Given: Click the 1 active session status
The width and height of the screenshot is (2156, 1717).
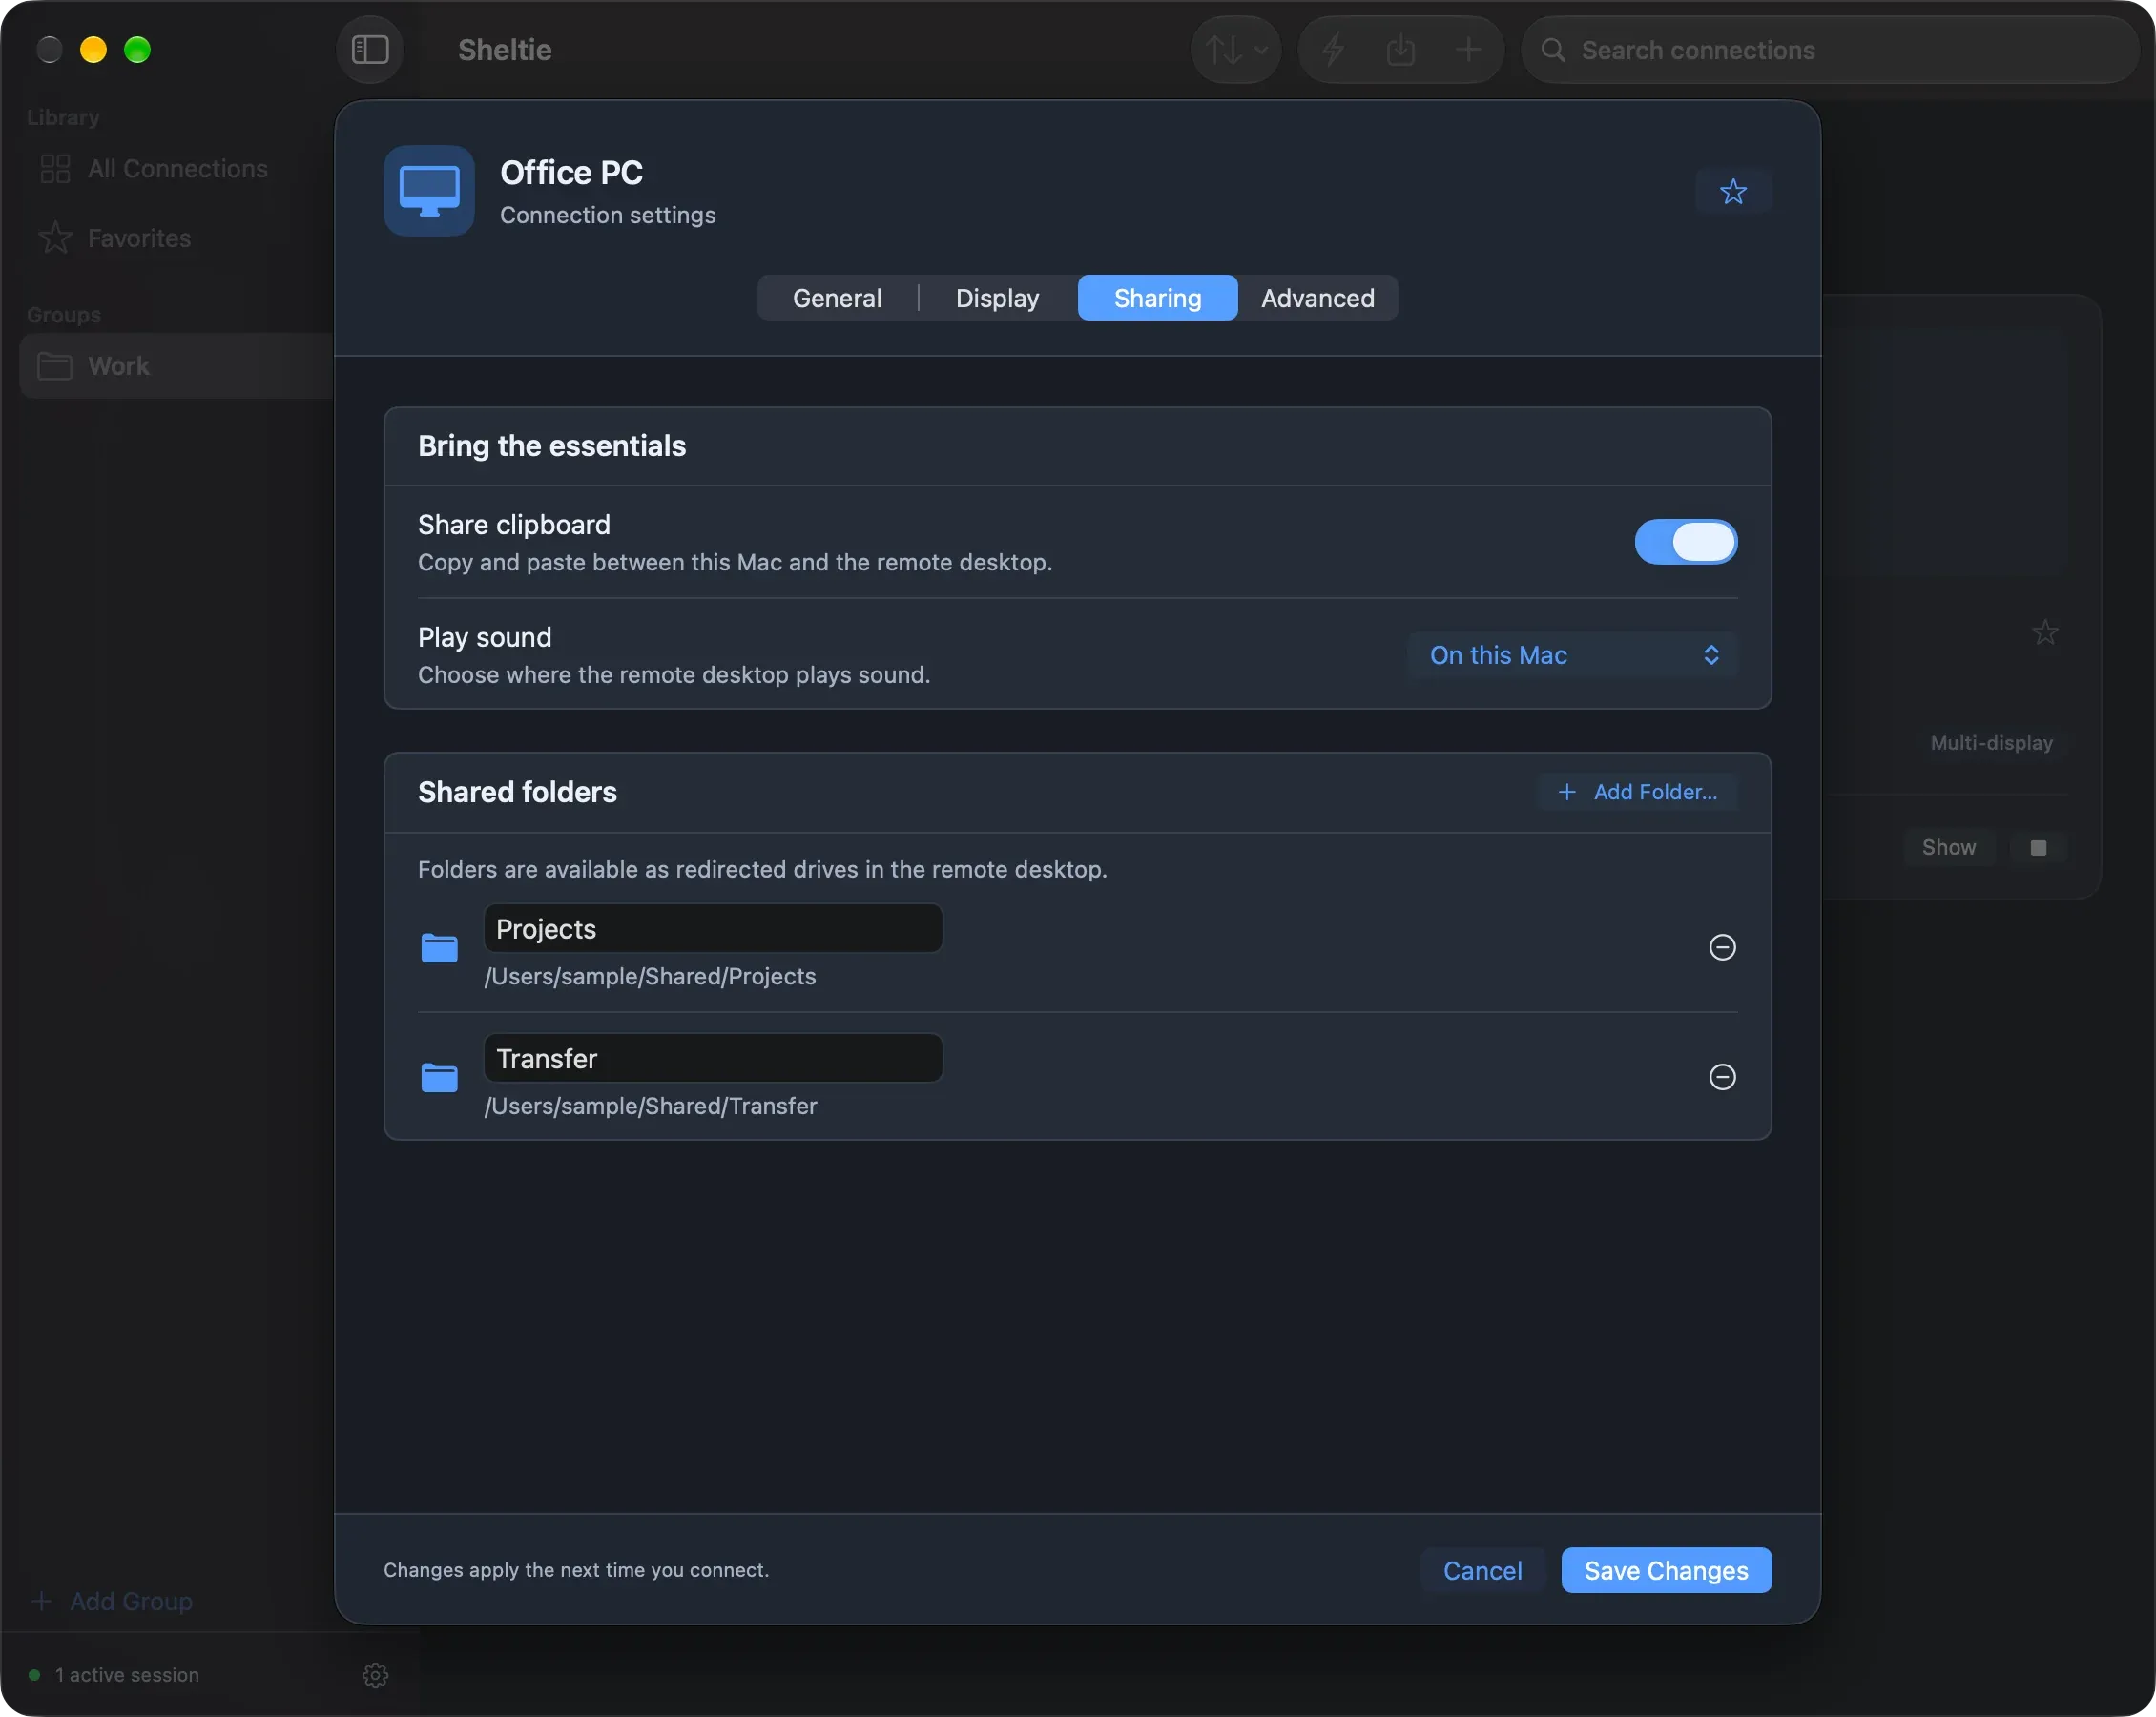Looking at the screenshot, I should tap(114, 1675).
